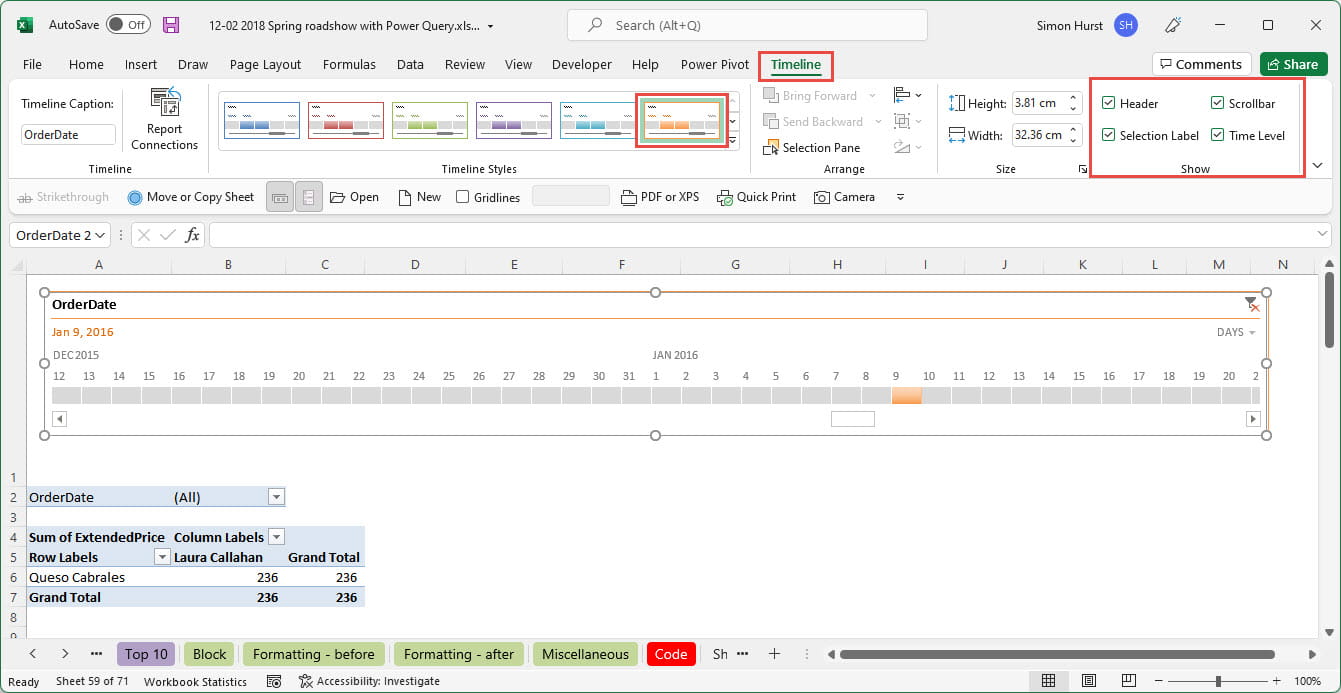Click the Share button
This screenshot has width=1341, height=693.
(1293, 64)
